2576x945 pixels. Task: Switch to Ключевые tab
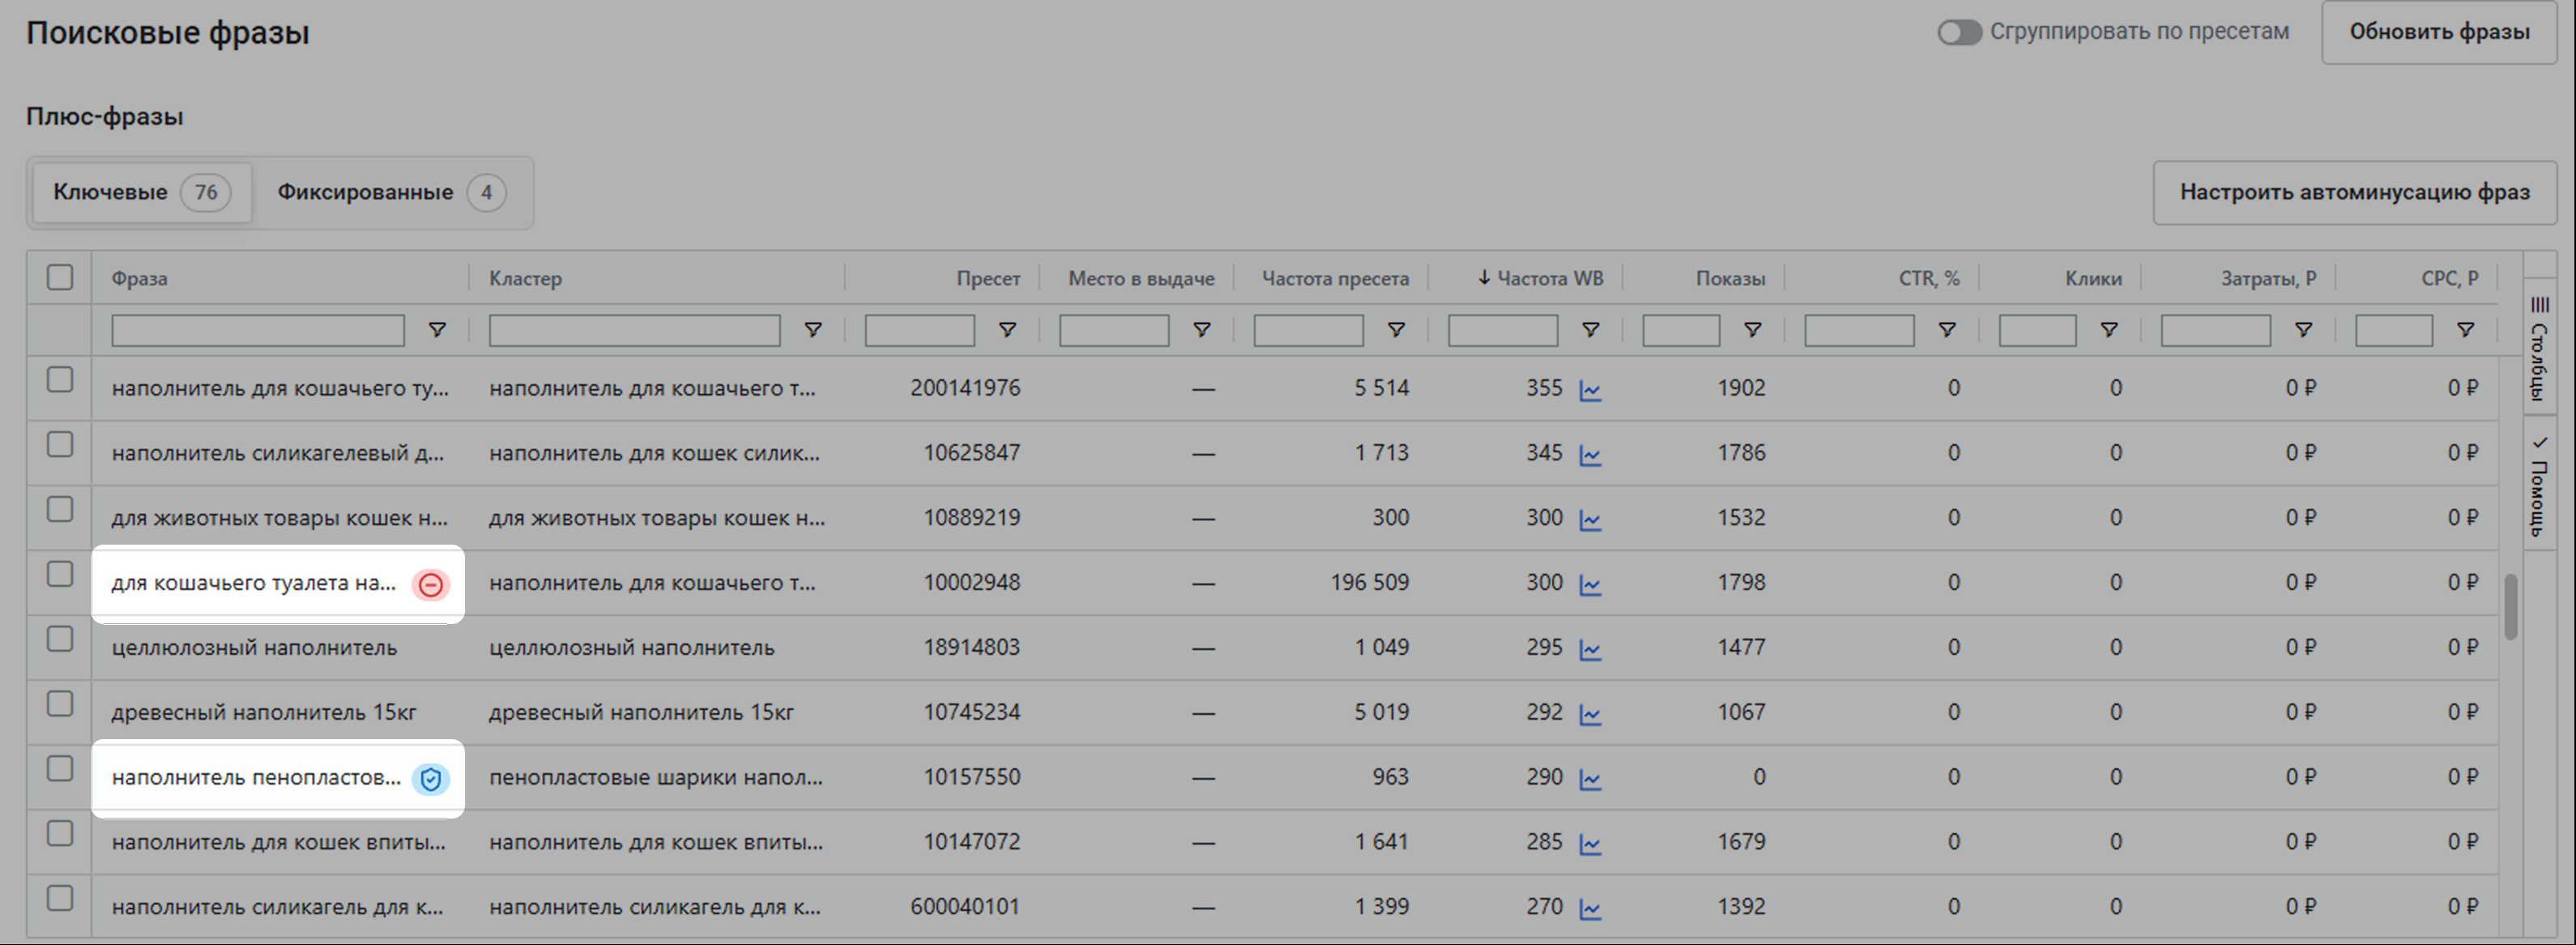pos(142,192)
